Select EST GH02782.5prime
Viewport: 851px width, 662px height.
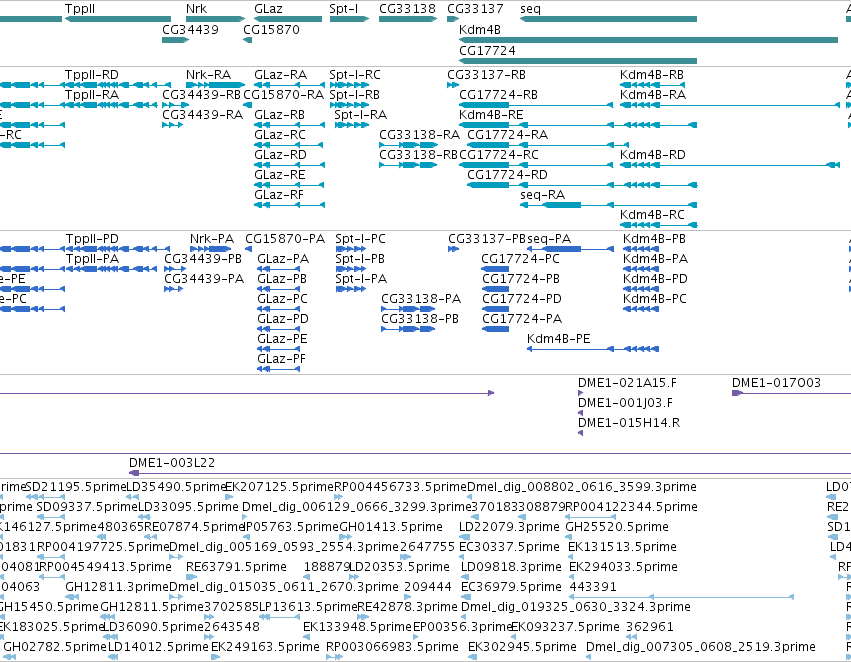55,647
